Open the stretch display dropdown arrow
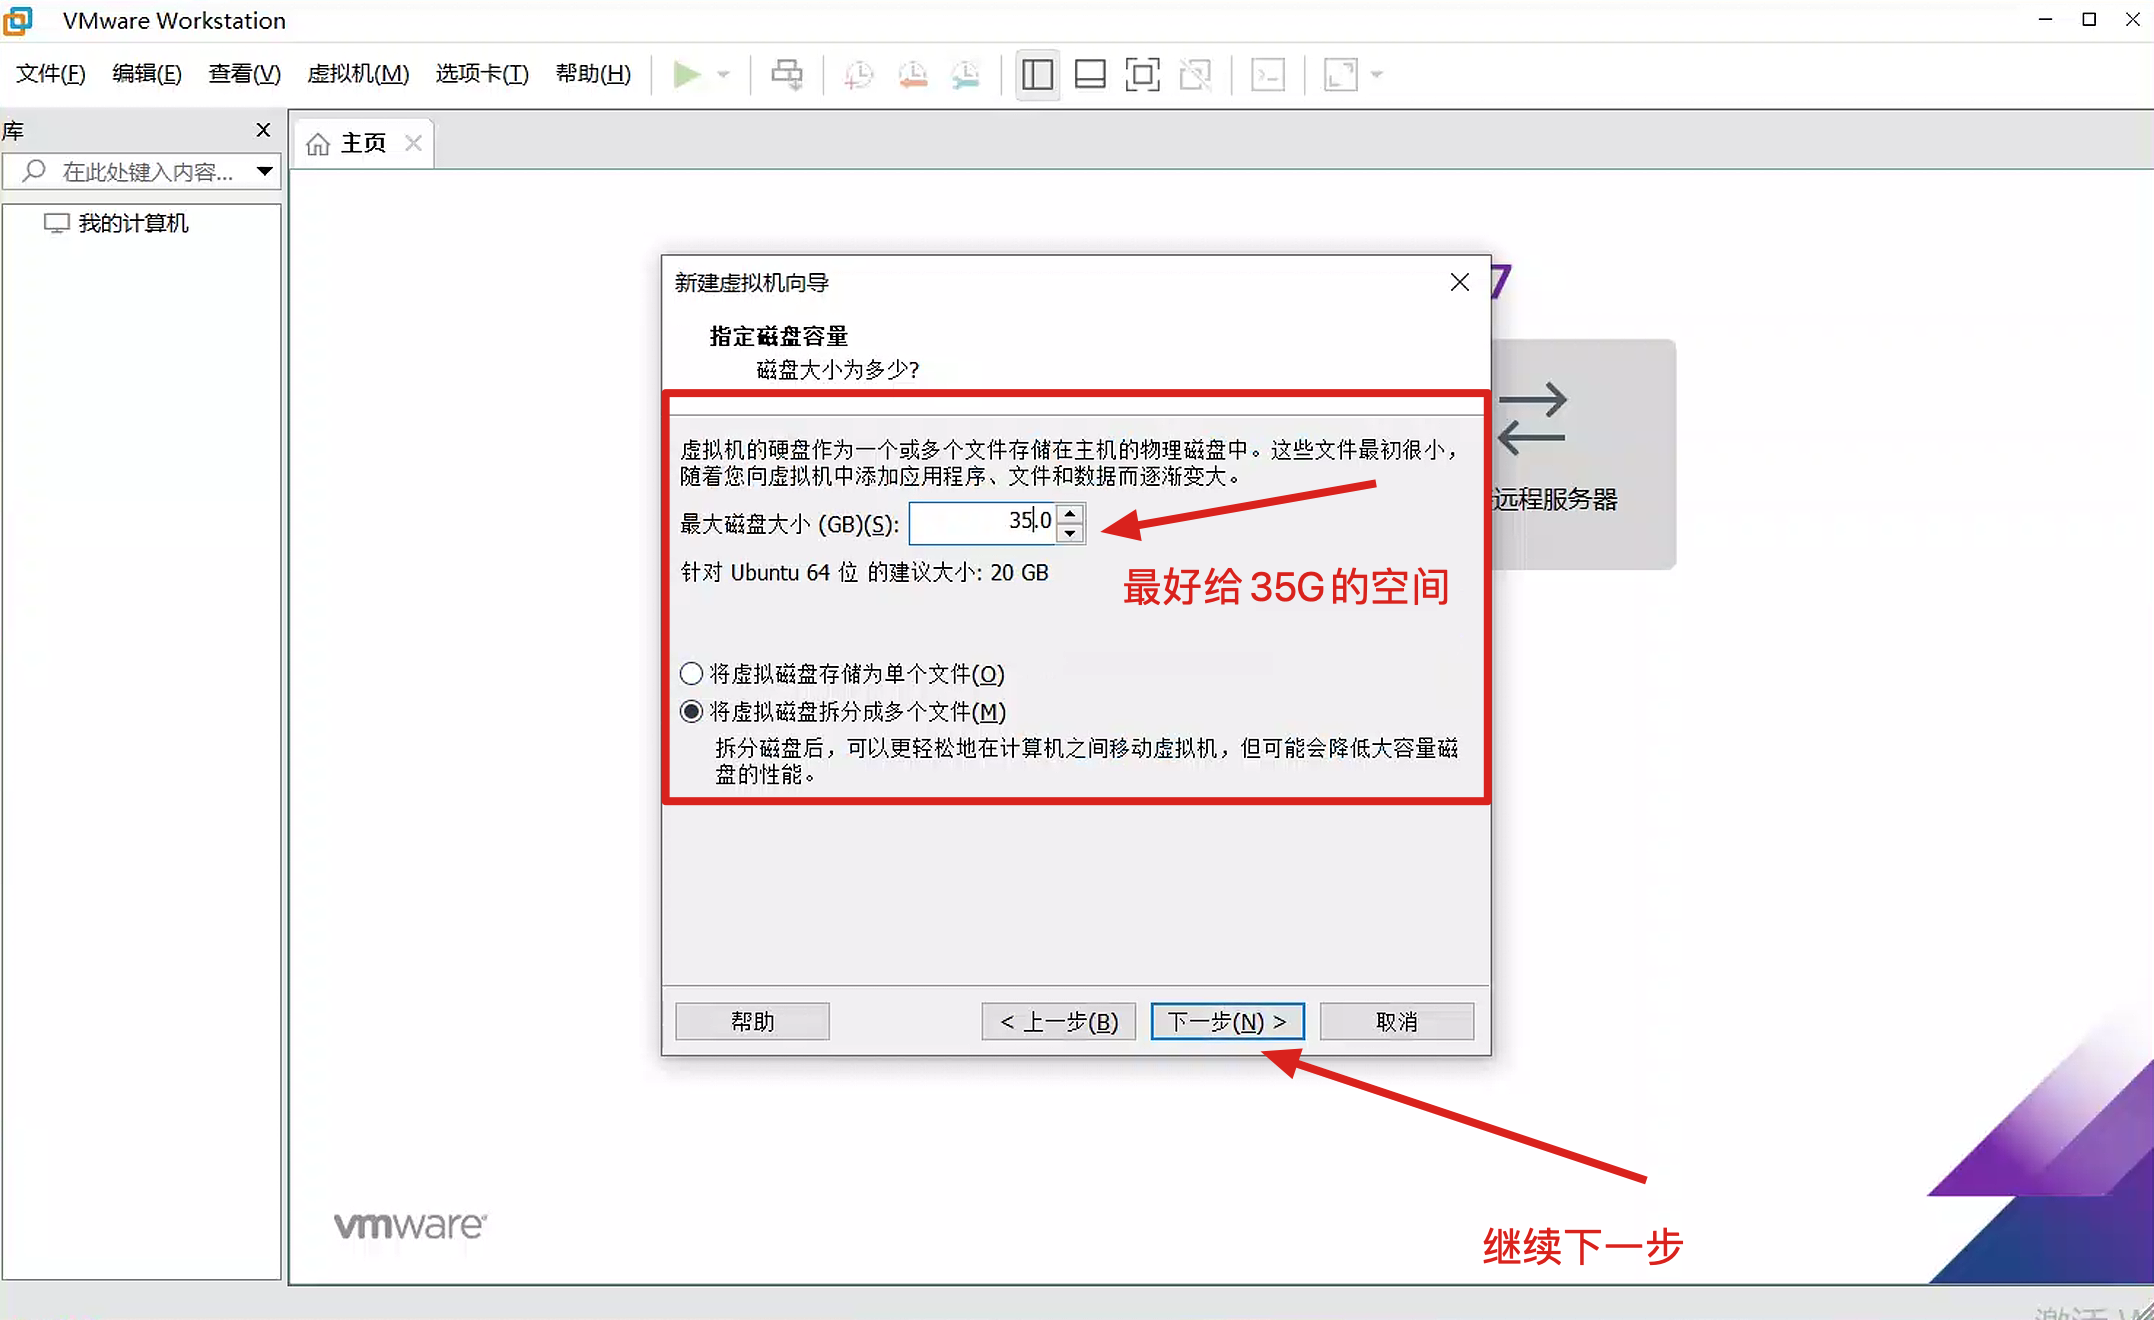The image size is (2154, 1320). click(x=1377, y=74)
